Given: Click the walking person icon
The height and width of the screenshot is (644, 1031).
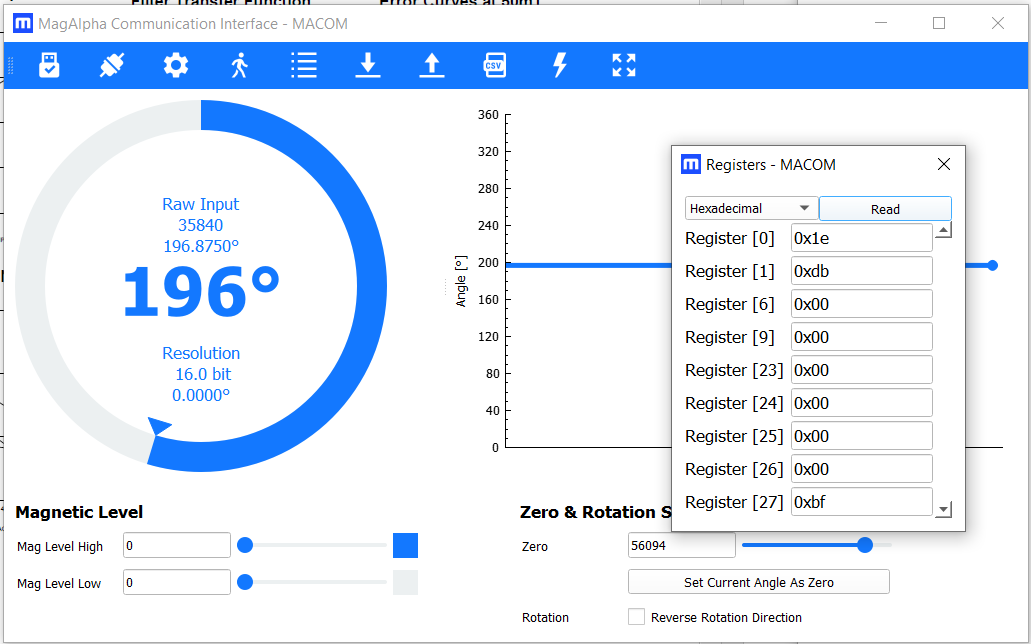Looking at the screenshot, I should click(x=239, y=66).
